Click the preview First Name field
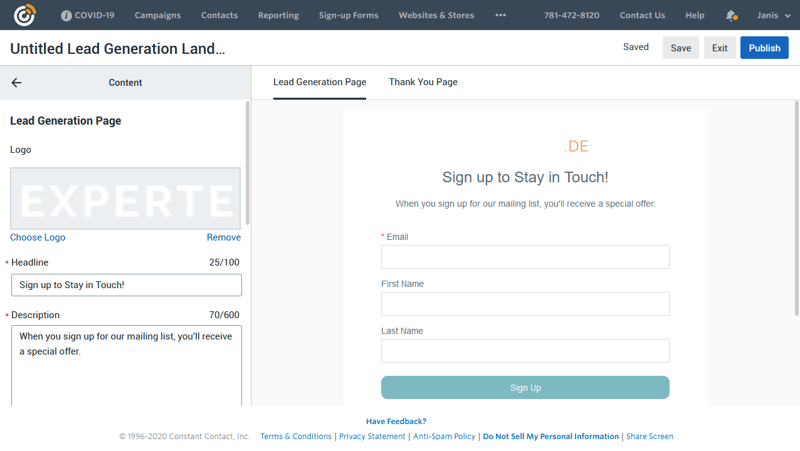This screenshot has height=451, width=800. [525, 304]
